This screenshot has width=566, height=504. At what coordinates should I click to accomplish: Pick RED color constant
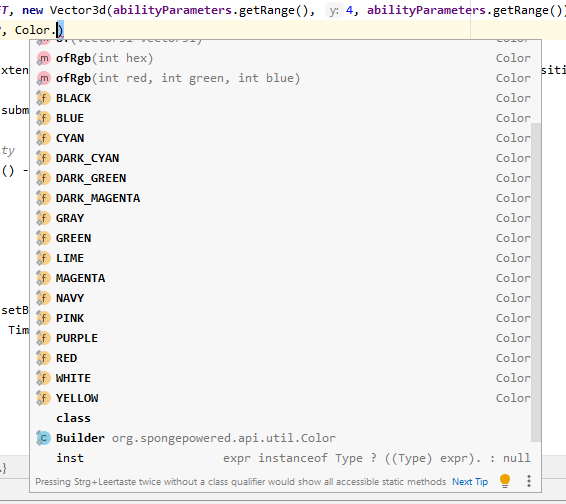tap(283, 358)
